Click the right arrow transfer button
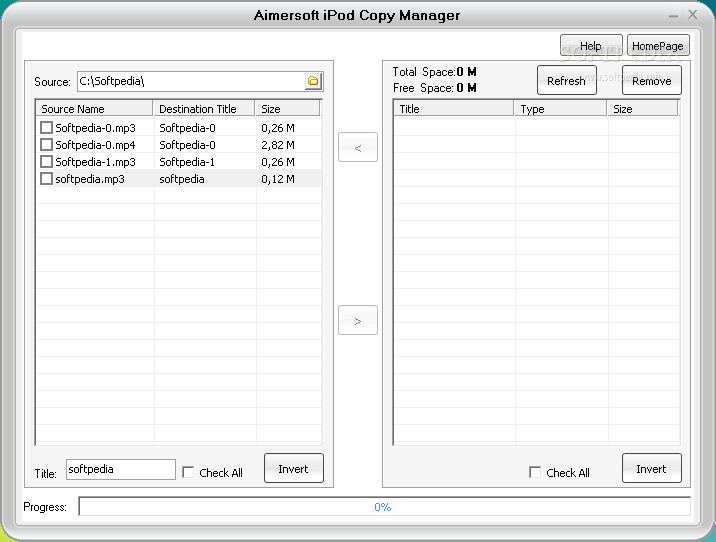The width and height of the screenshot is (716, 542). (358, 320)
